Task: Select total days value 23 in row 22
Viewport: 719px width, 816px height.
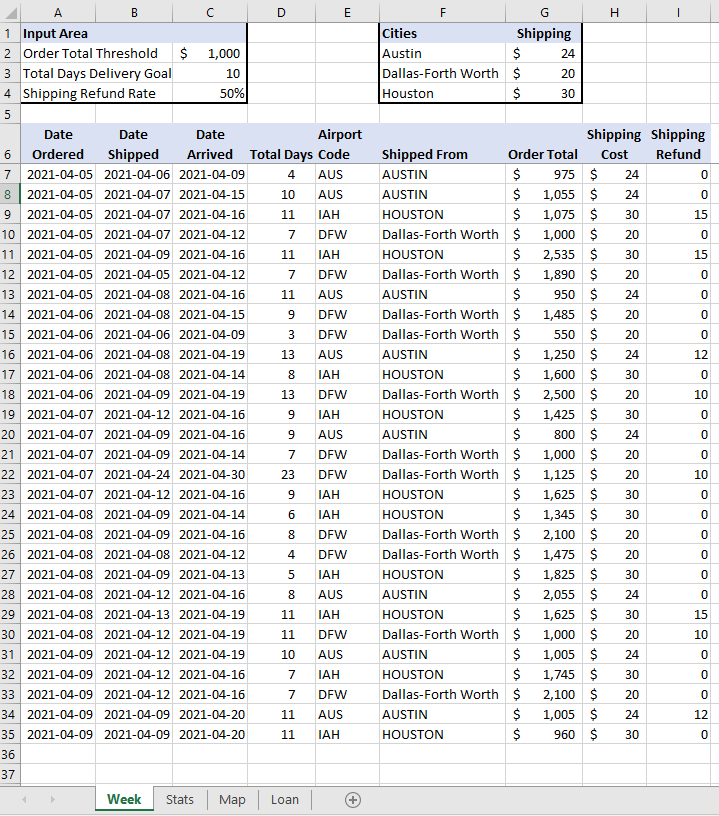Action: (x=281, y=475)
